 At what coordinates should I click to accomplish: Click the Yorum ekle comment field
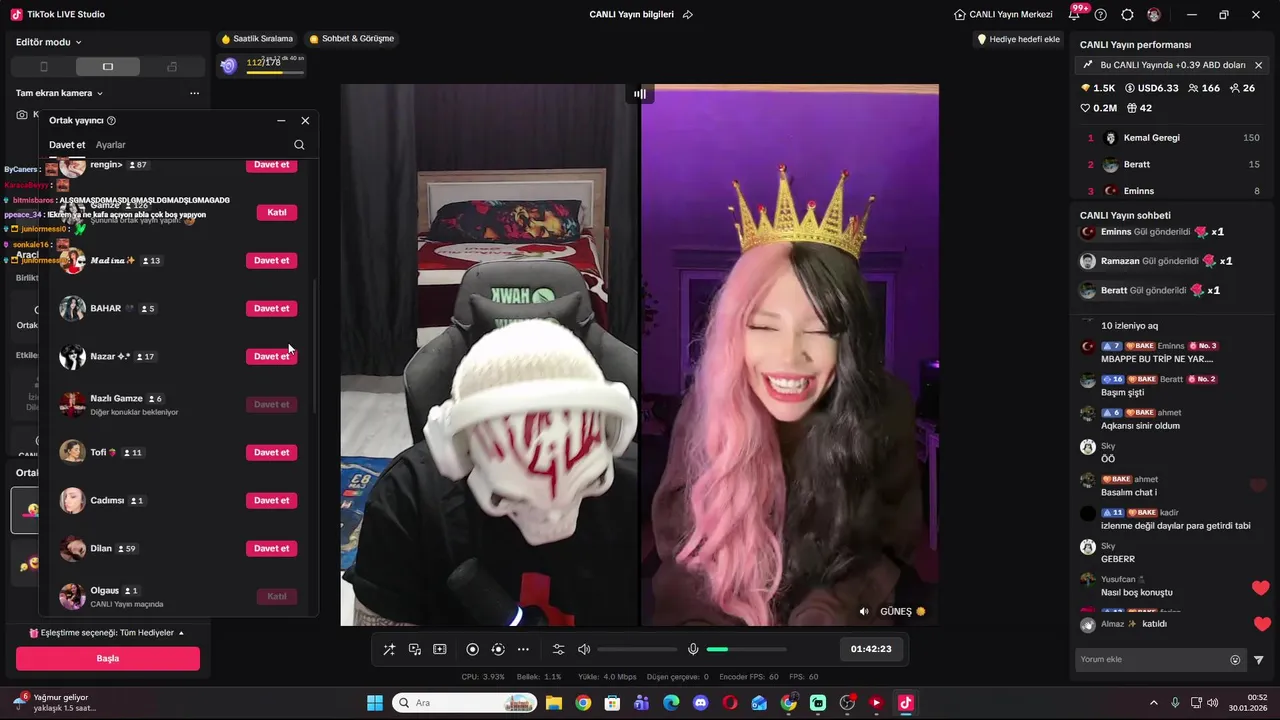(1151, 659)
